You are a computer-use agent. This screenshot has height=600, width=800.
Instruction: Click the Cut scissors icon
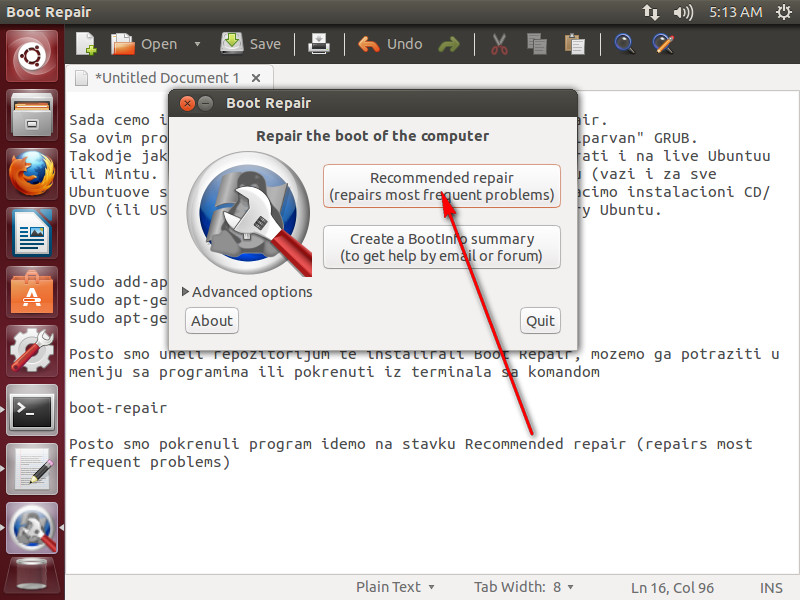499,44
